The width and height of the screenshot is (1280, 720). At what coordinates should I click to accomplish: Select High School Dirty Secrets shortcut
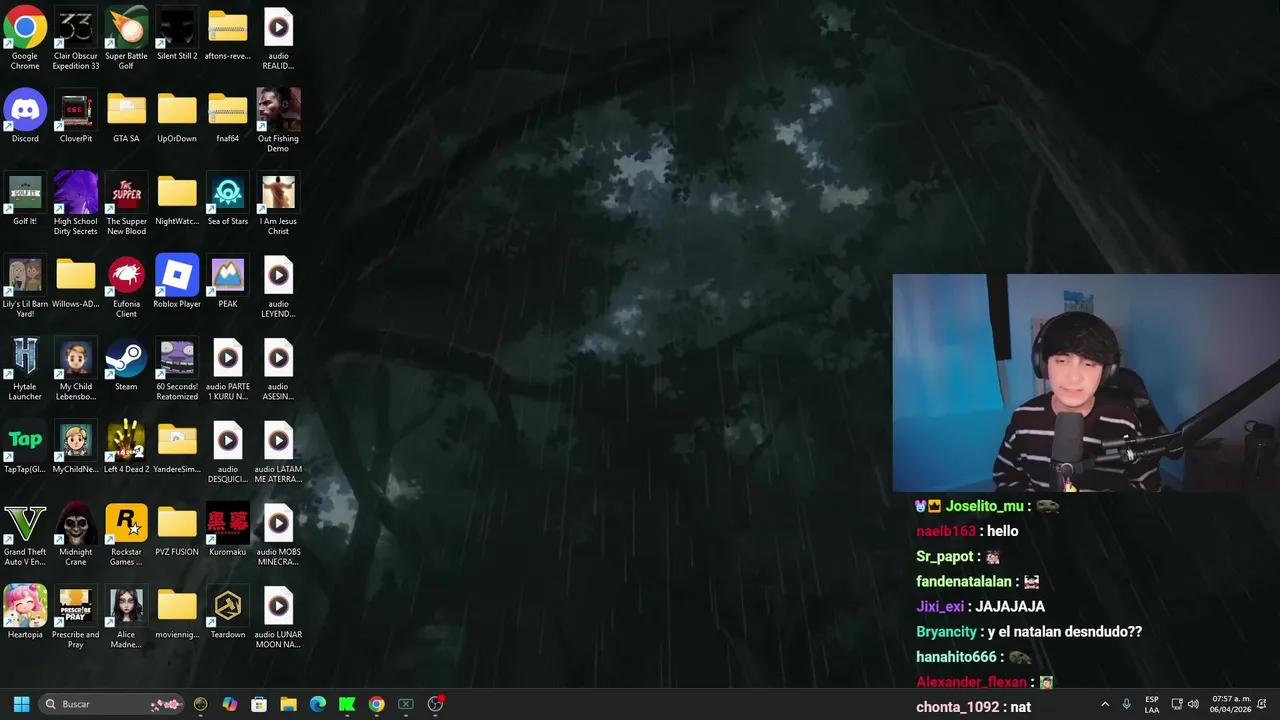click(76, 204)
